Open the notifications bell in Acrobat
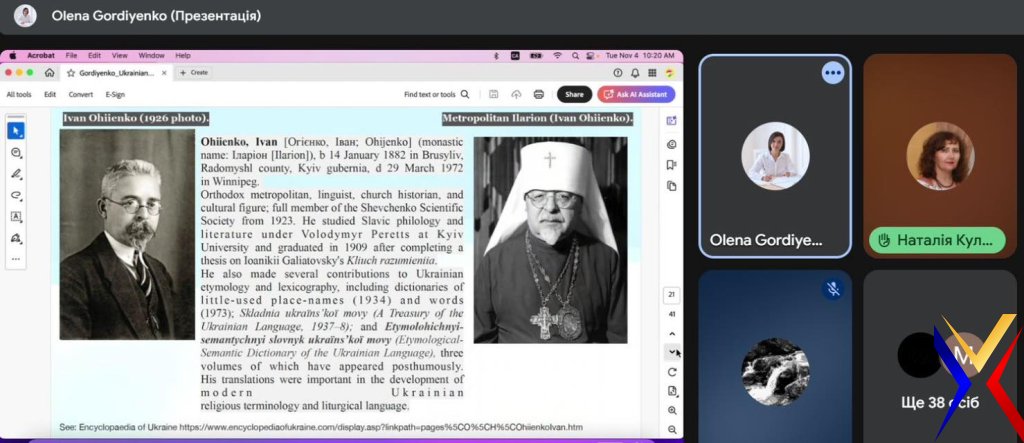The image size is (1024, 443). click(636, 73)
